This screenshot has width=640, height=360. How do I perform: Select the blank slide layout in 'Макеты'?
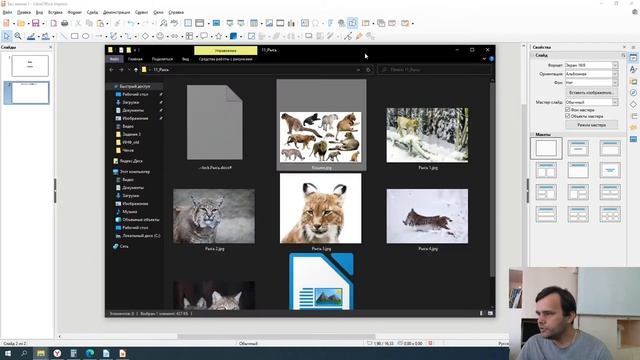point(546,148)
